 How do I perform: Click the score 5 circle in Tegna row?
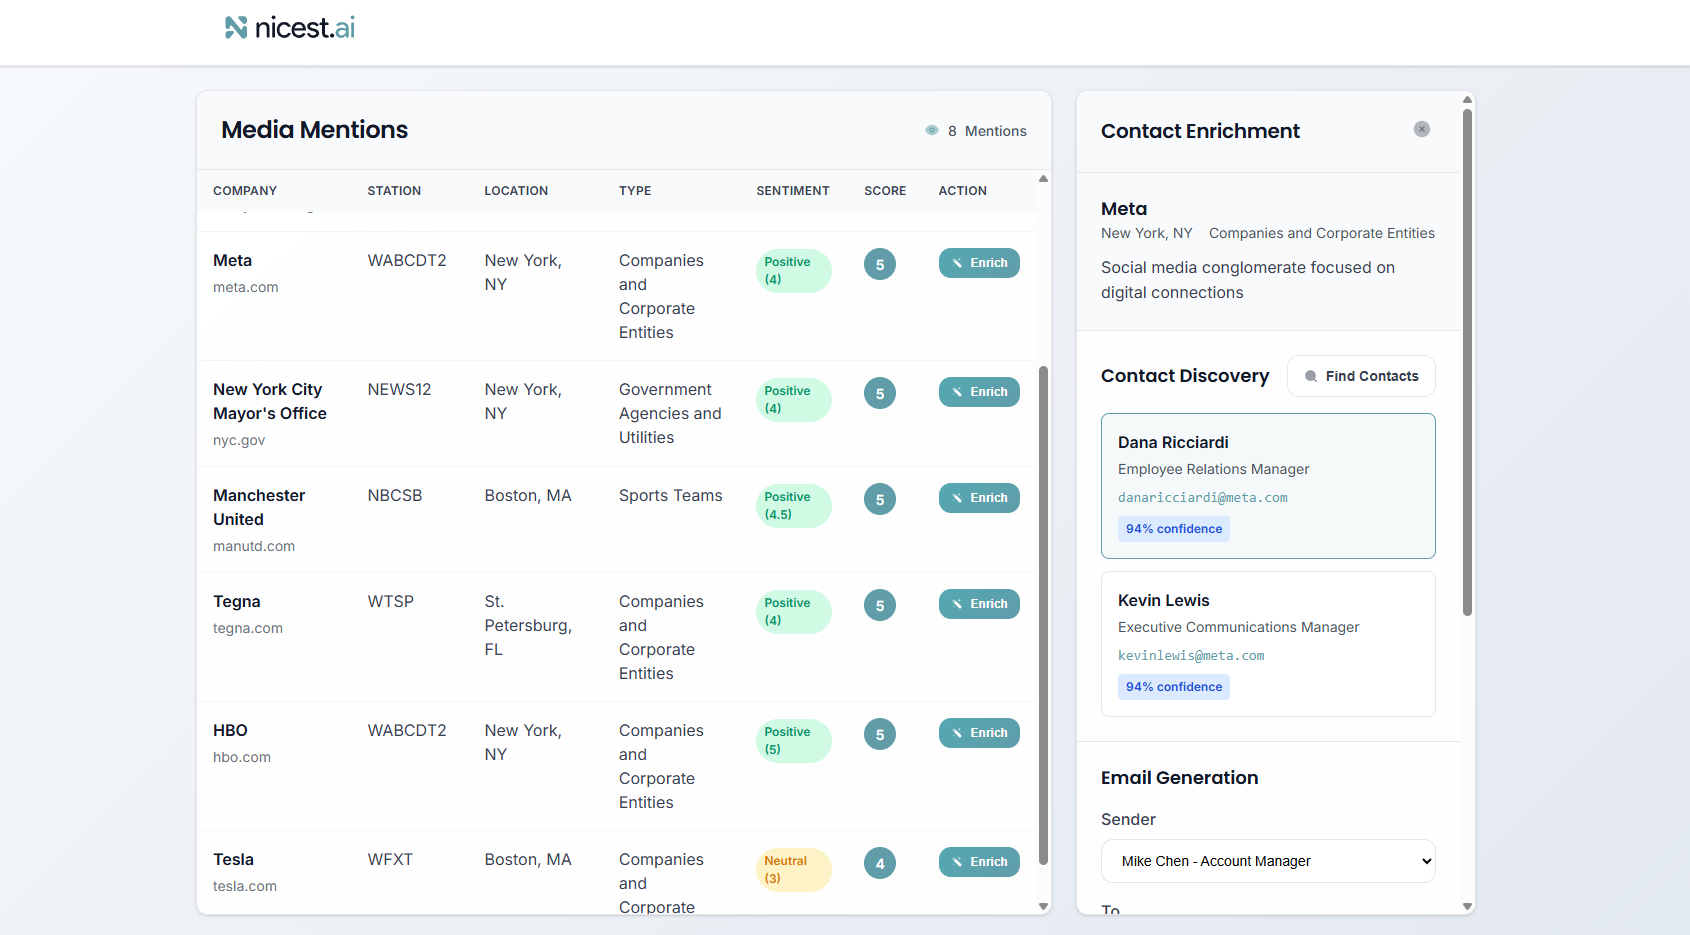click(880, 605)
